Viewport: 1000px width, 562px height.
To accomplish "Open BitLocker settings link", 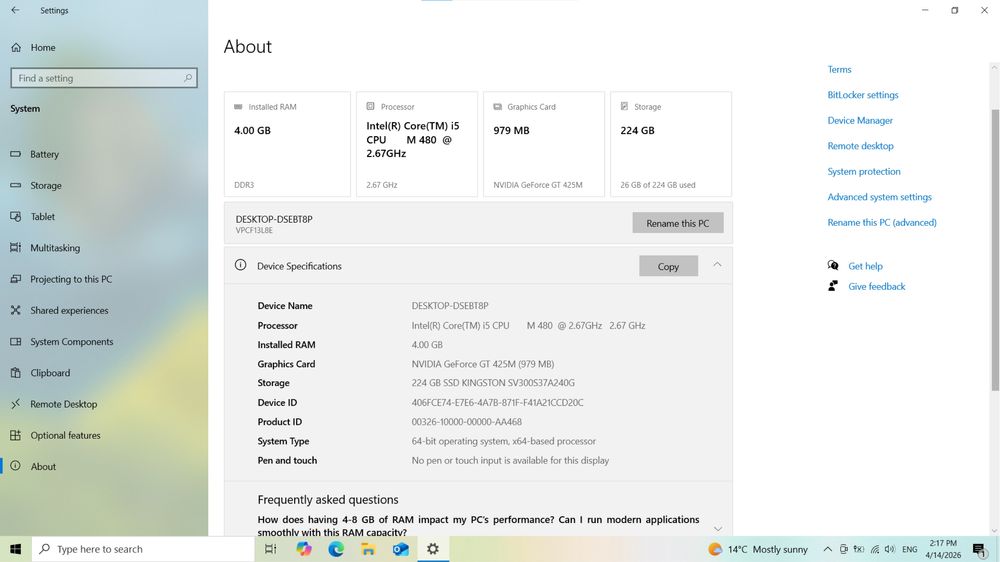I will (x=862, y=95).
